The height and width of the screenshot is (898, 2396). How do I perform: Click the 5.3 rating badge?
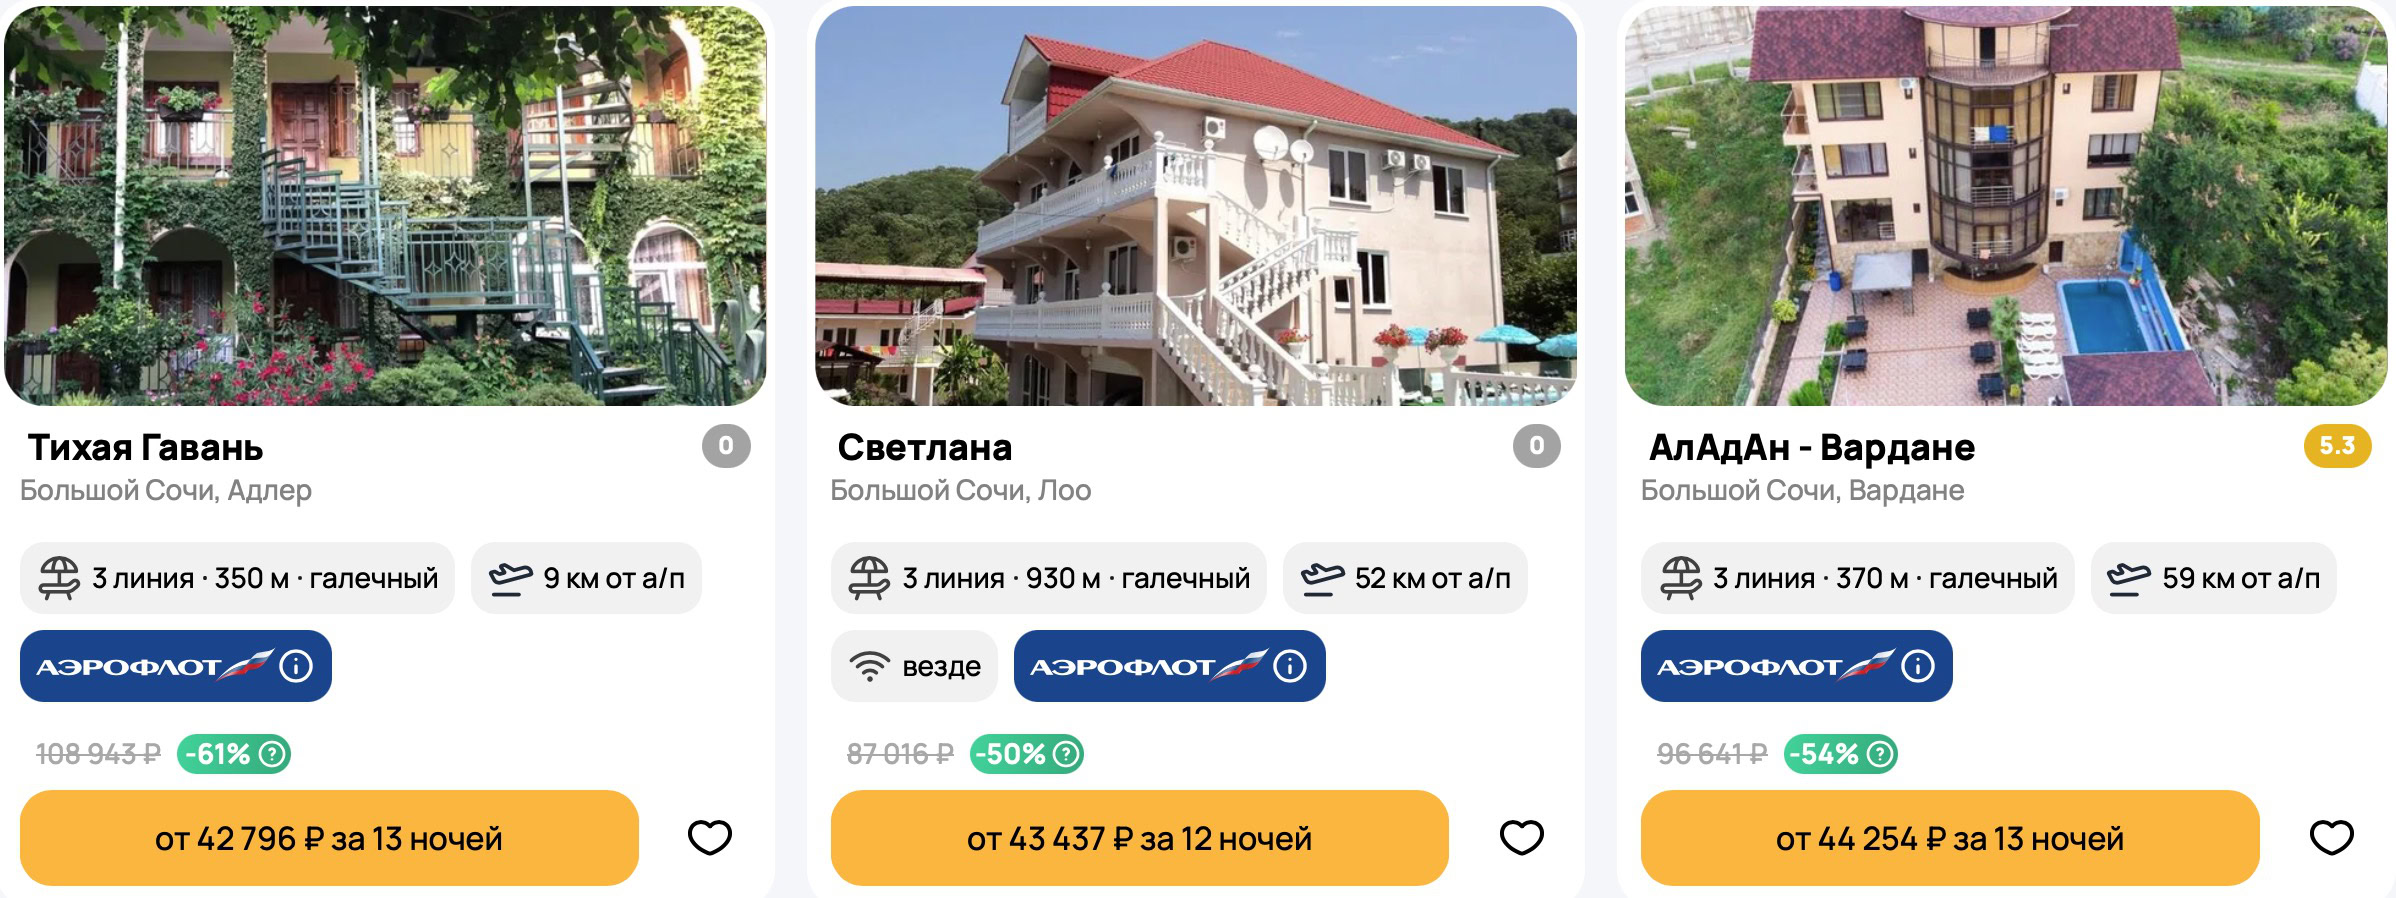[x=2337, y=446]
